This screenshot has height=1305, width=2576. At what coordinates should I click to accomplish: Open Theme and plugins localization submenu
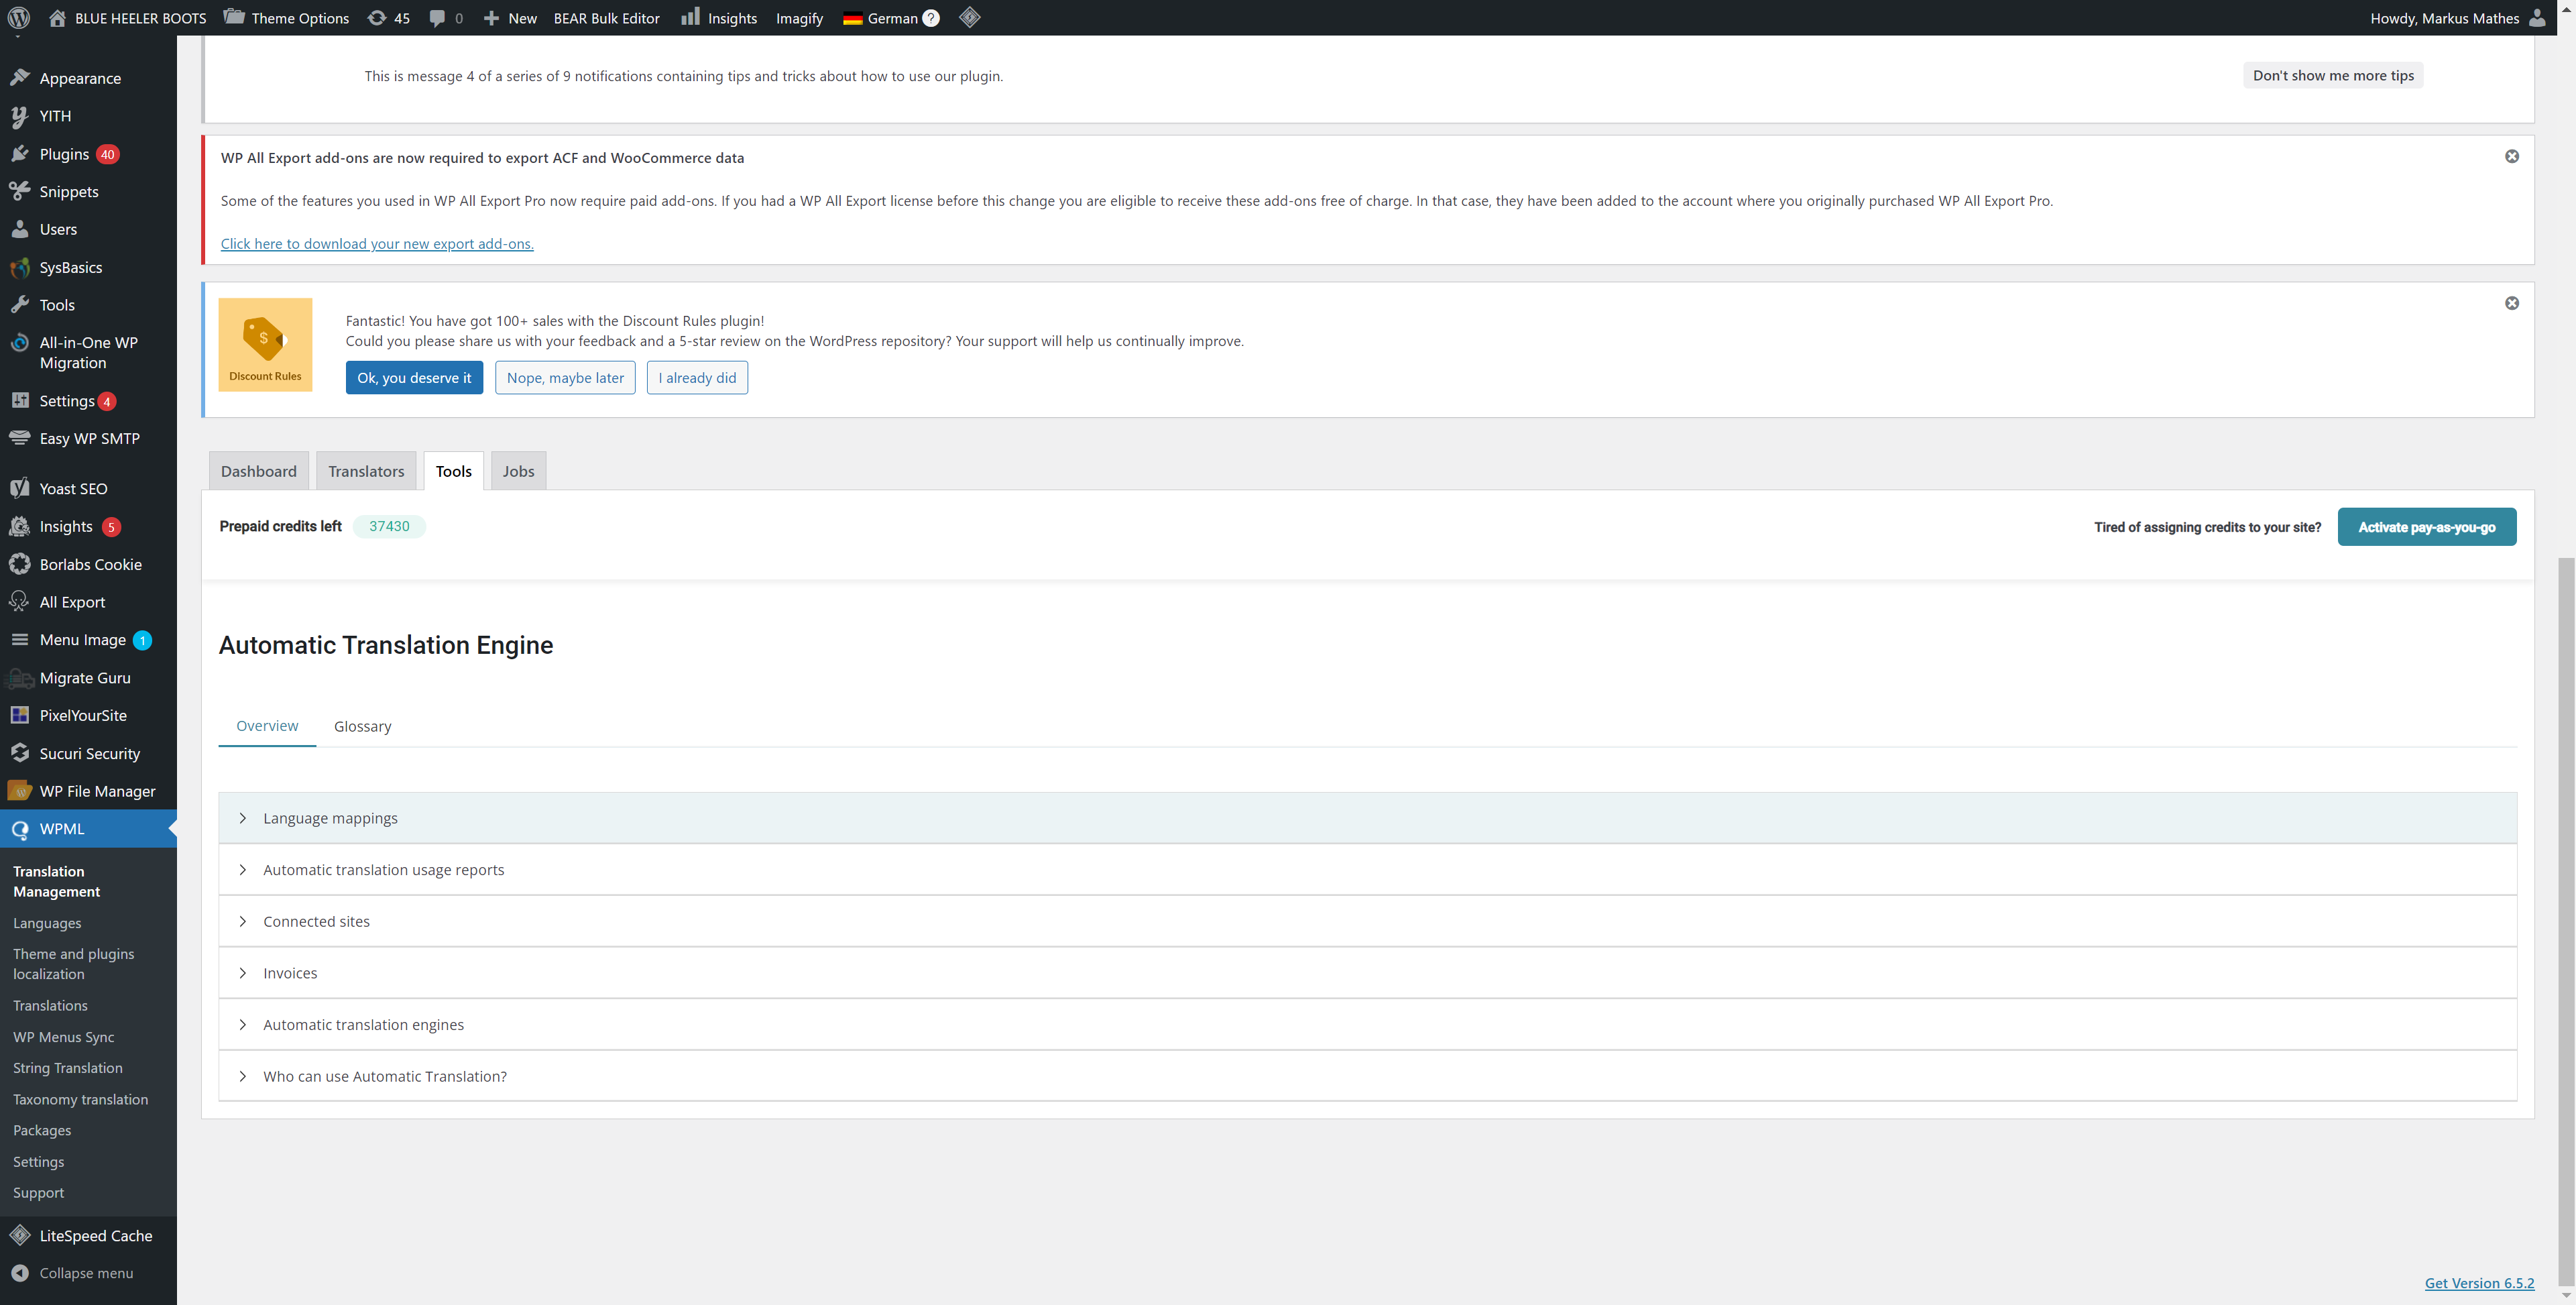coord(74,964)
